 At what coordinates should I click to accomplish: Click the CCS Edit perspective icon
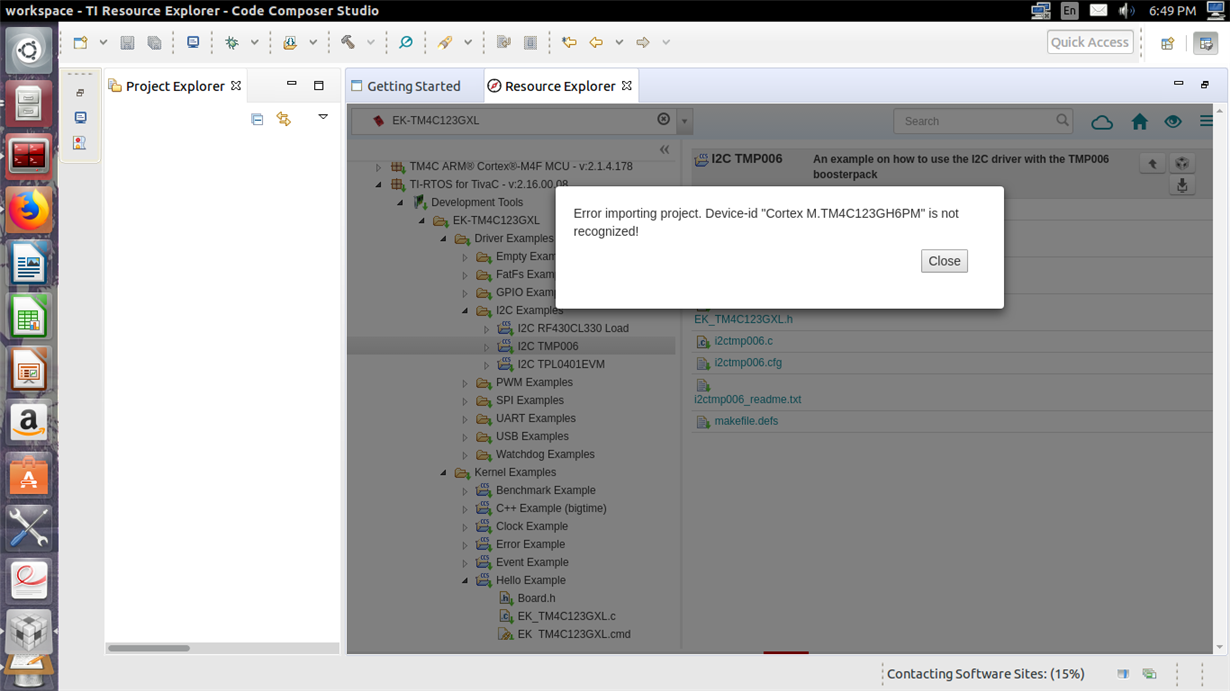(x=1206, y=43)
